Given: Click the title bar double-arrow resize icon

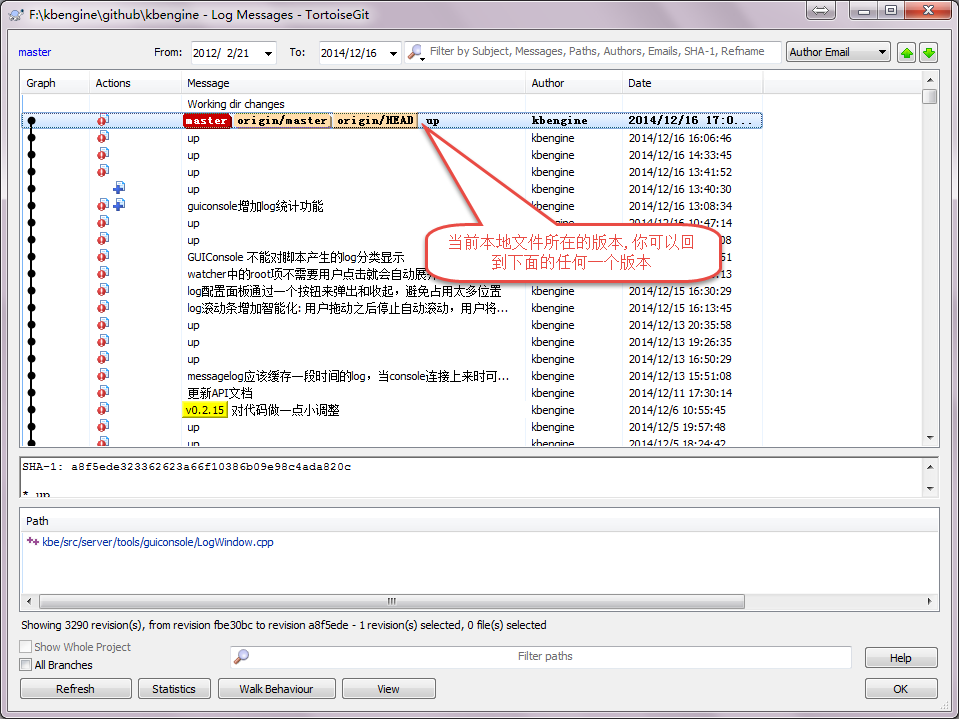Looking at the screenshot, I should coord(821,10).
